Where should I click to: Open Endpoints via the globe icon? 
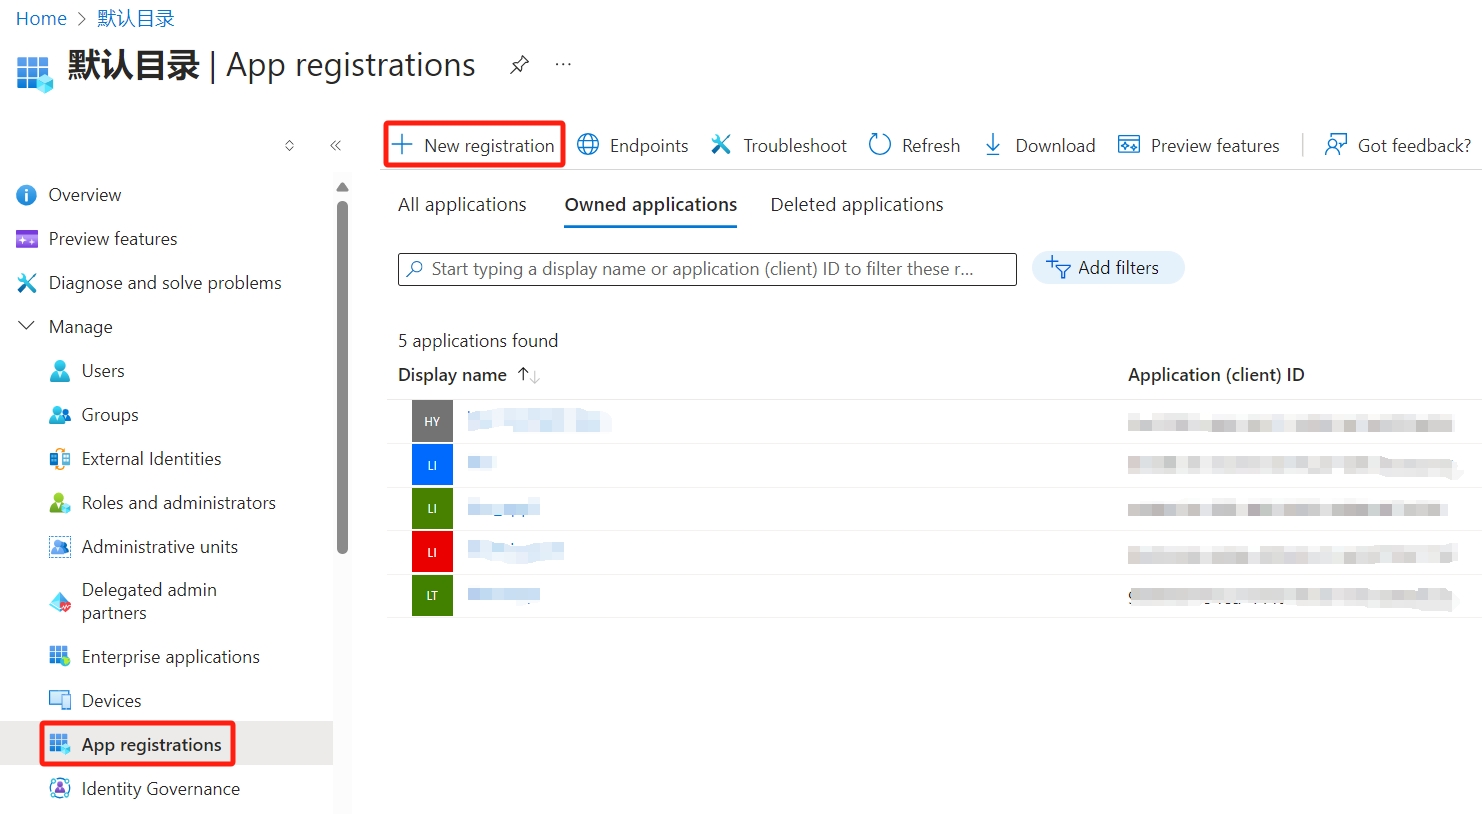click(x=589, y=145)
